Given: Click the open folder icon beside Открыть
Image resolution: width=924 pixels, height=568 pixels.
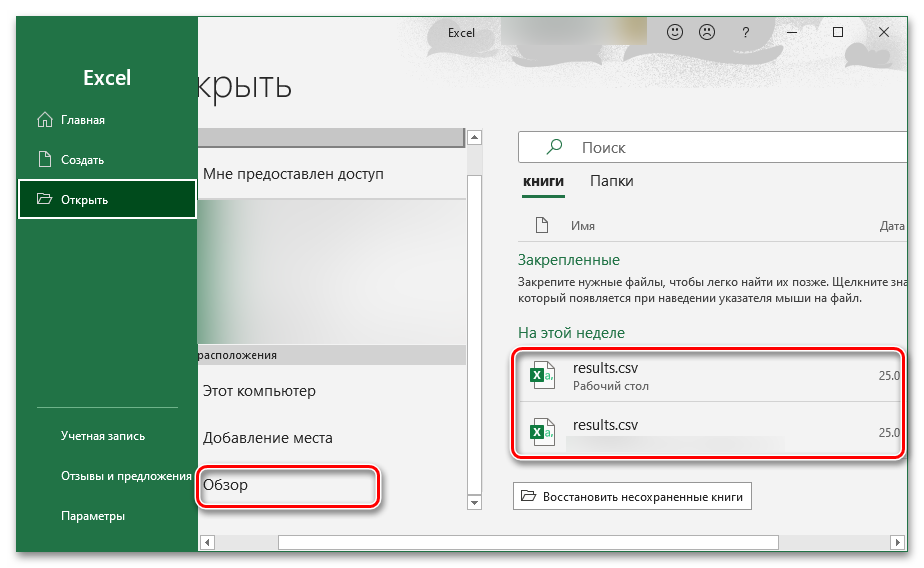Looking at the screenshot, I should tap(43, 199).
